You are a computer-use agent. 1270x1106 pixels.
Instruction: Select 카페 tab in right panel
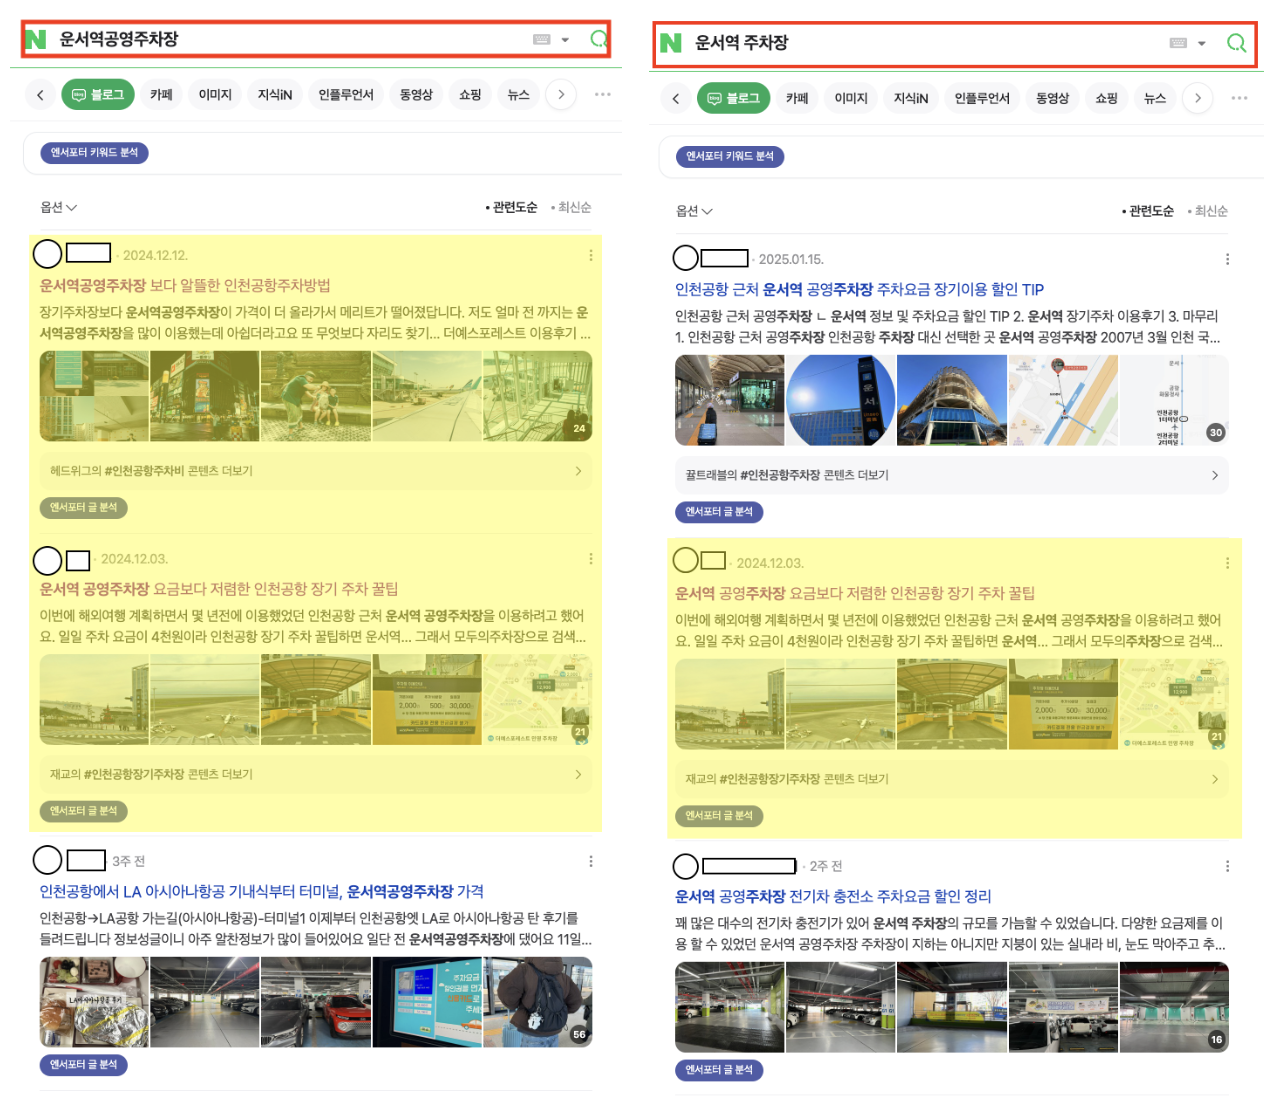coord(797,98)
